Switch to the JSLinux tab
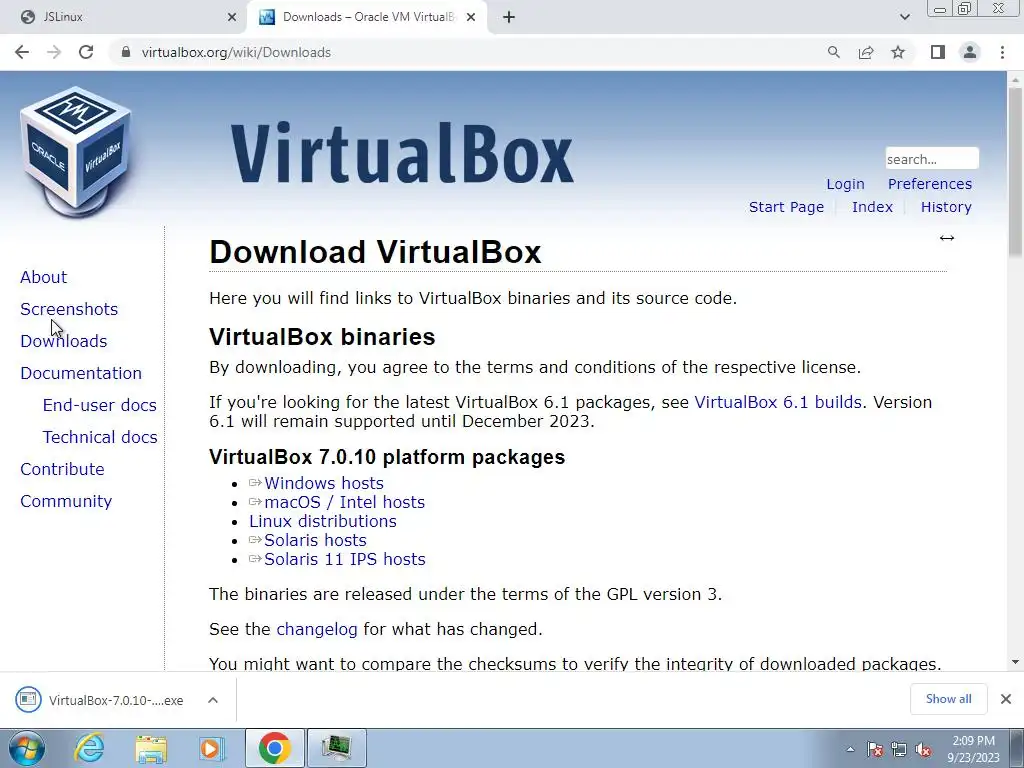Screen dimensions: 1024x768 [124, 18]
